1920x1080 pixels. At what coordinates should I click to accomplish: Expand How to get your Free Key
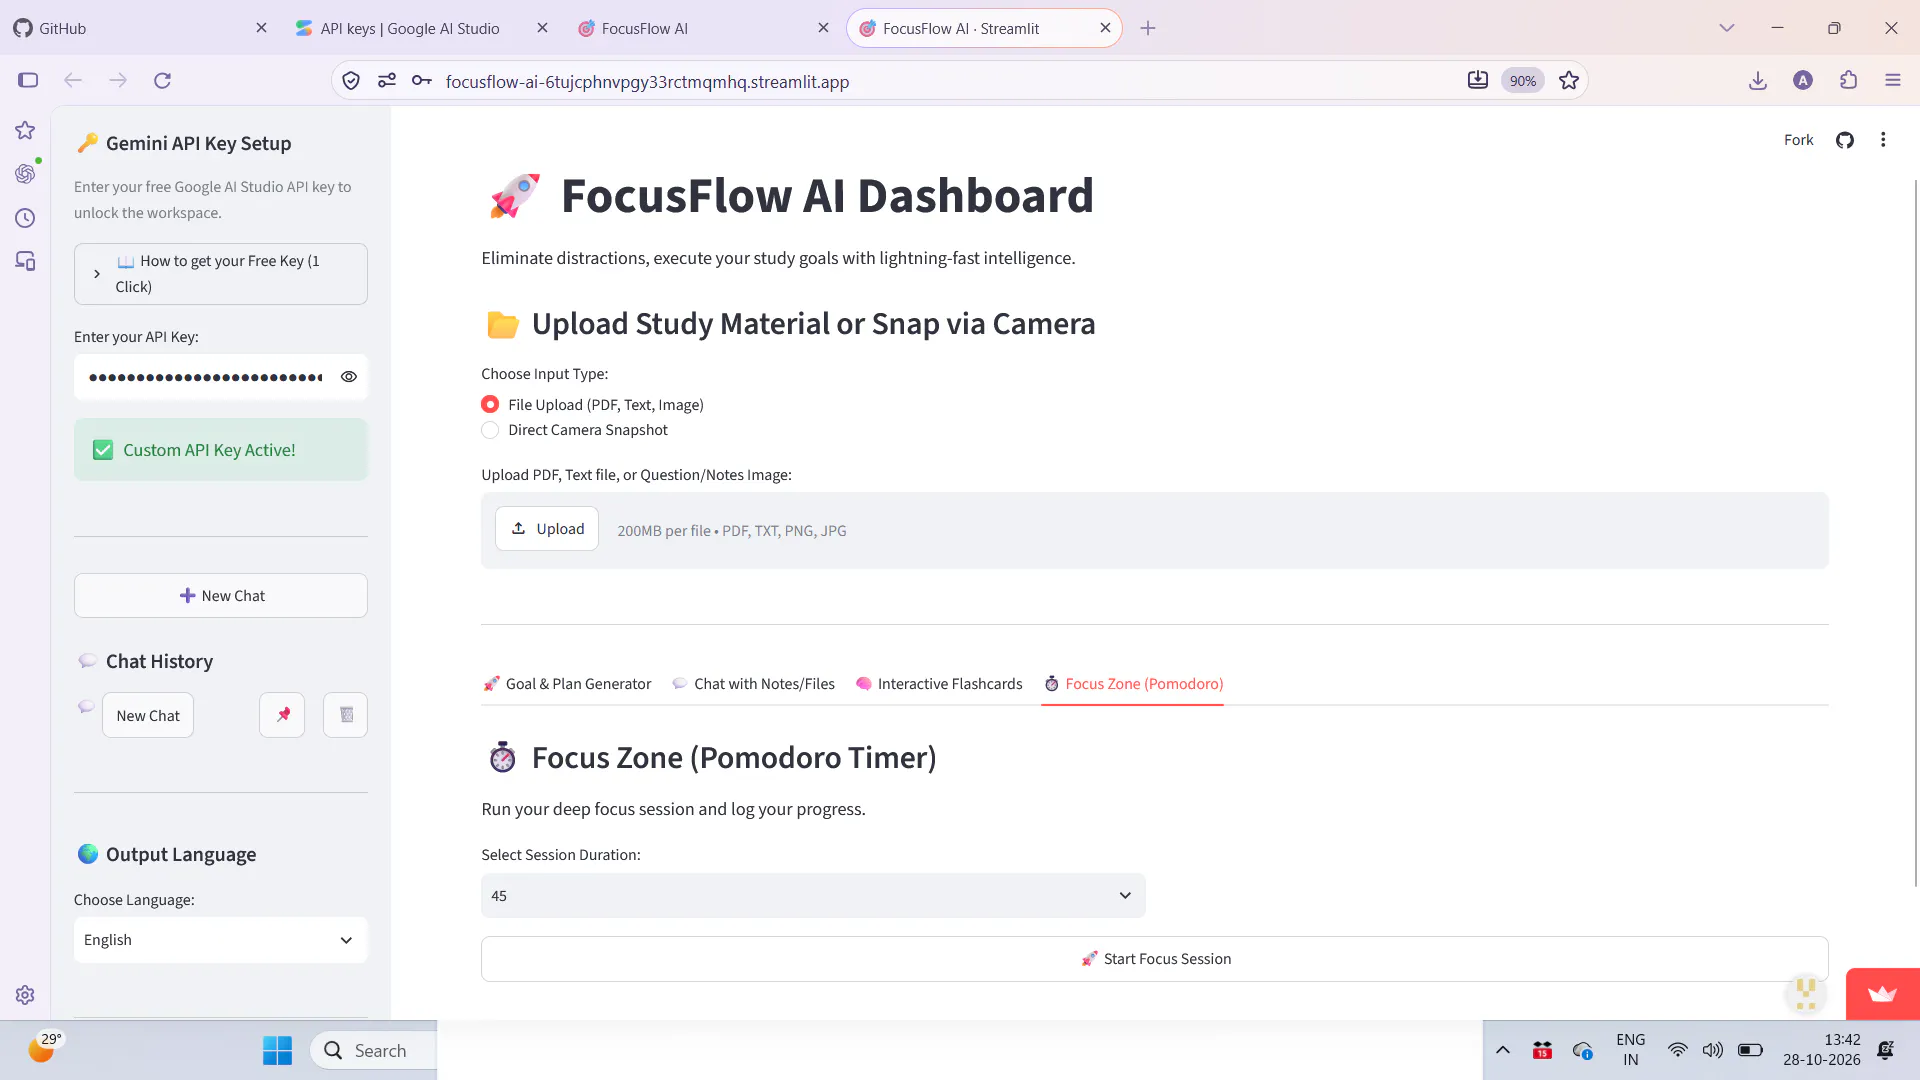[221, 274]
